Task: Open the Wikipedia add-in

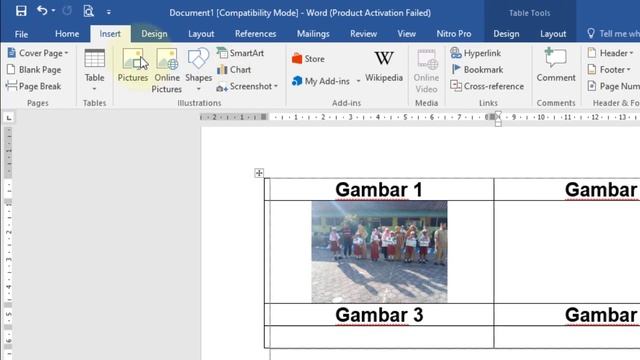Action: point(384,66)
